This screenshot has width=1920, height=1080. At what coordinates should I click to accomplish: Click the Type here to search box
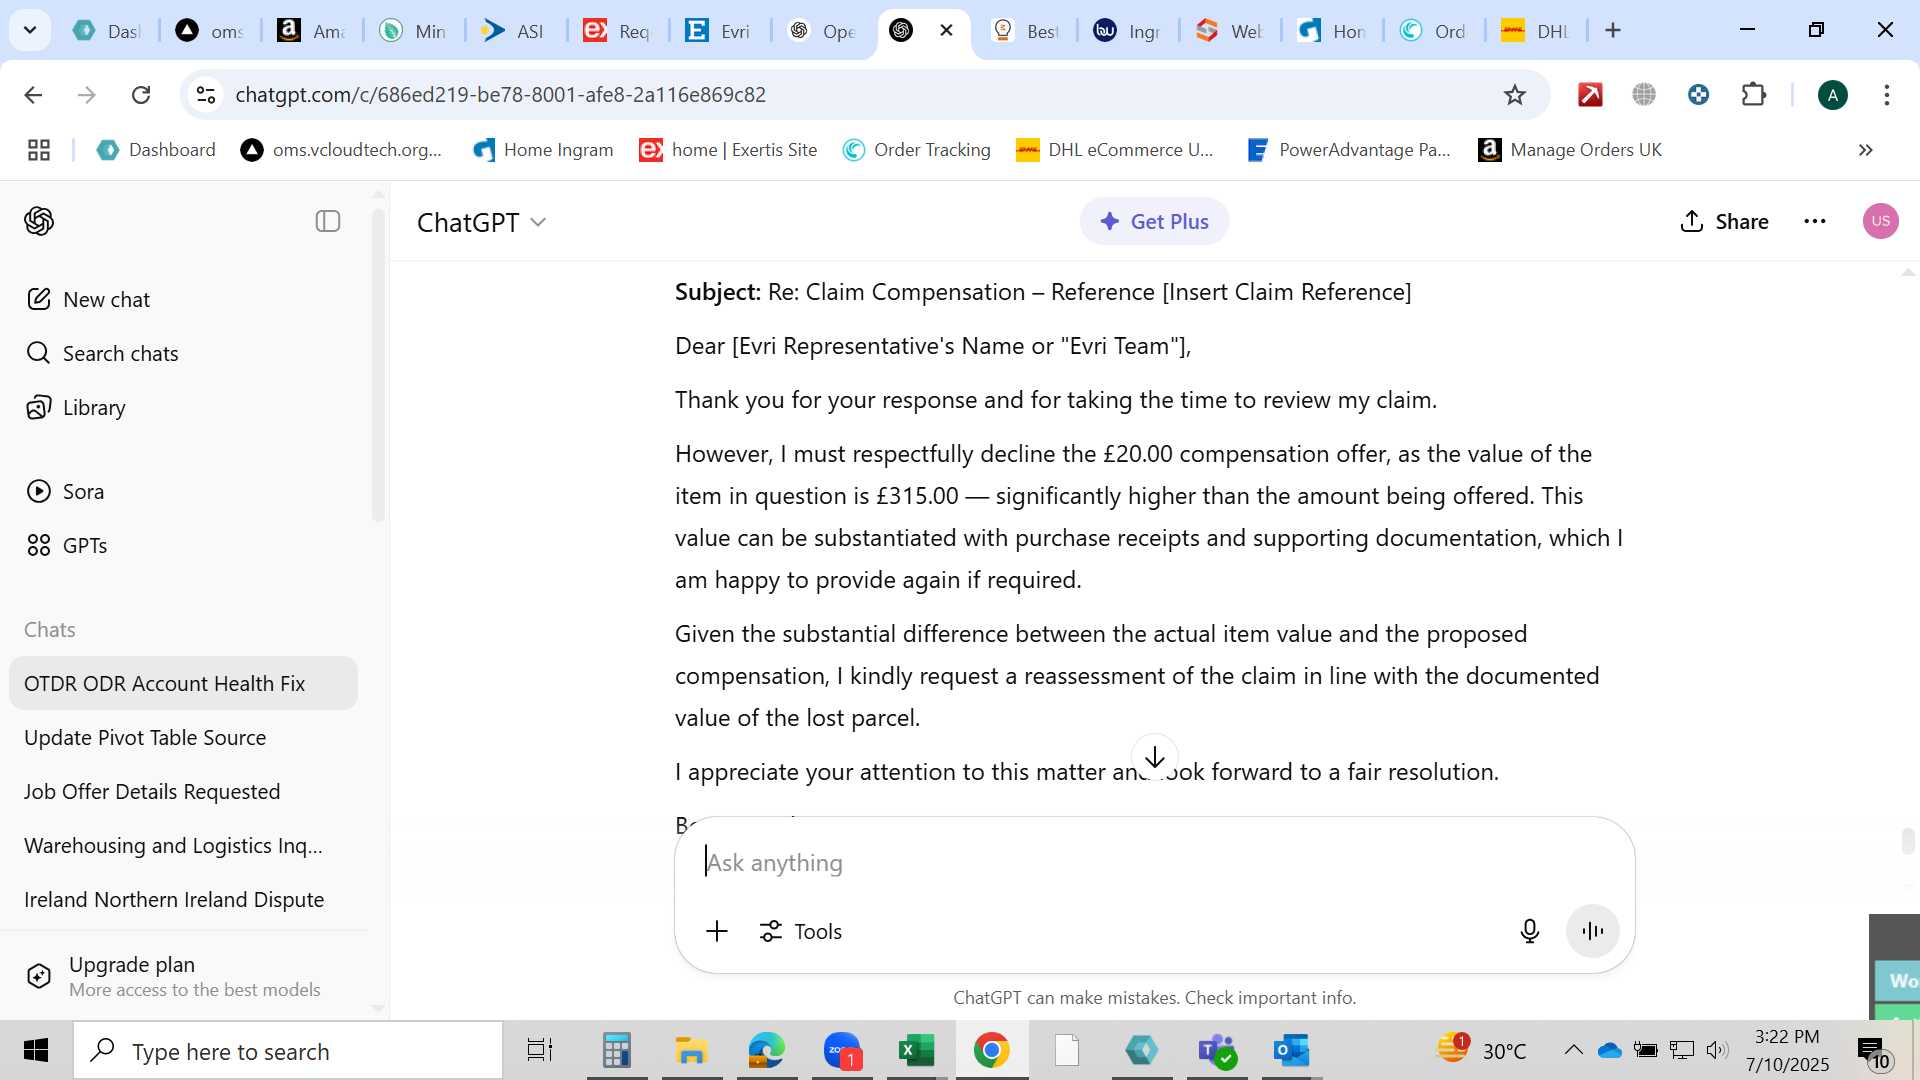pos(288,1051)
